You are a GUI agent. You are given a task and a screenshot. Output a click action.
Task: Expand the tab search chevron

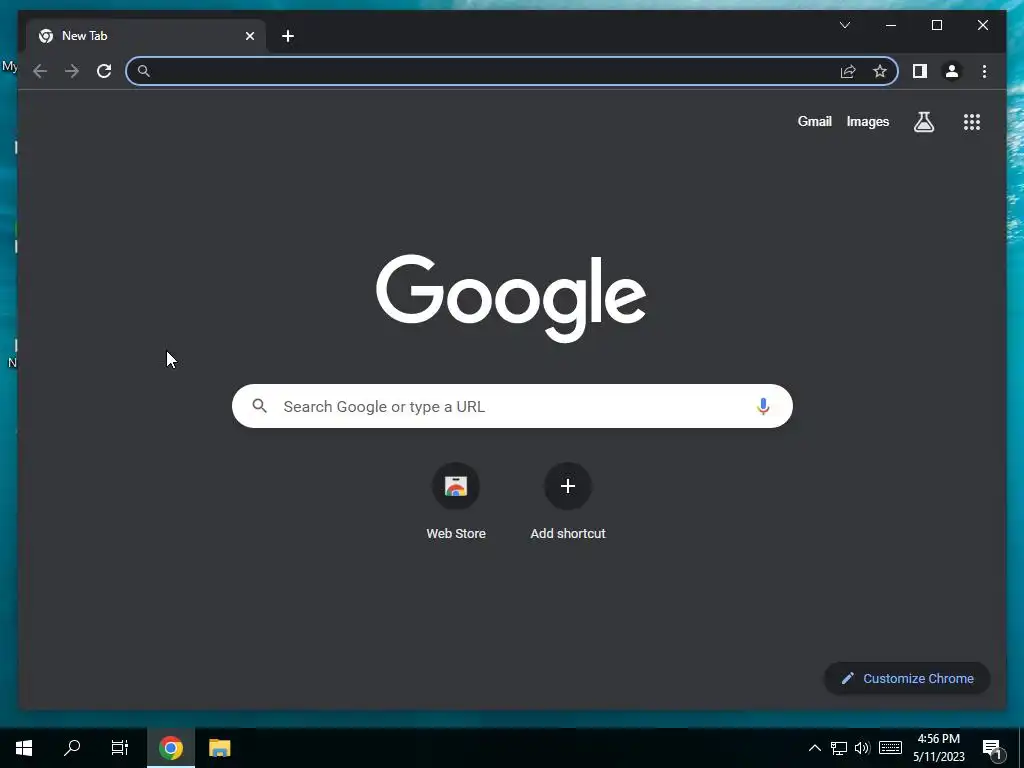[844, 25]
